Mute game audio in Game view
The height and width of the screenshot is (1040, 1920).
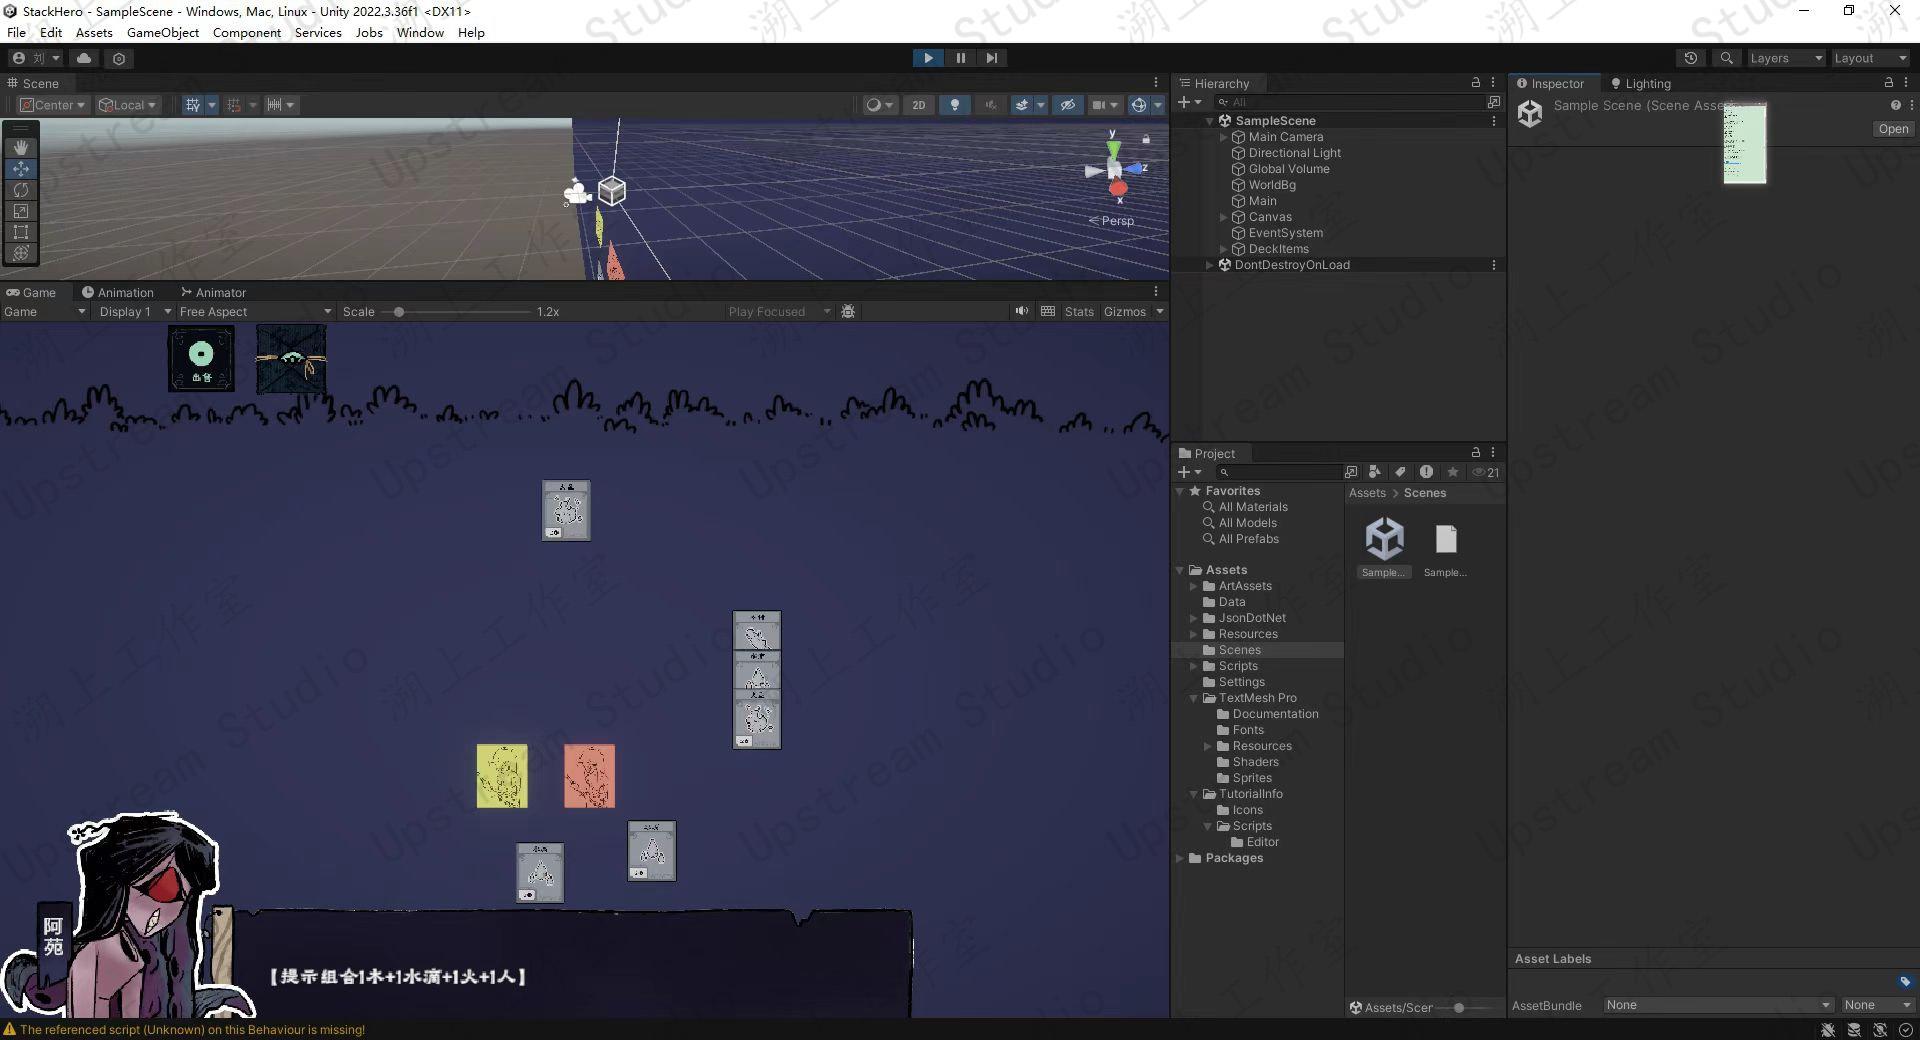tap(1021, 311)
